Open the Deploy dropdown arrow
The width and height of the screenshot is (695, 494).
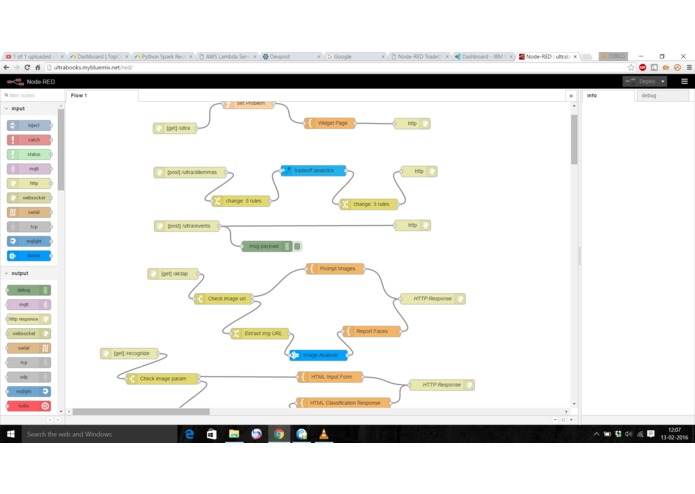point(663,82)
